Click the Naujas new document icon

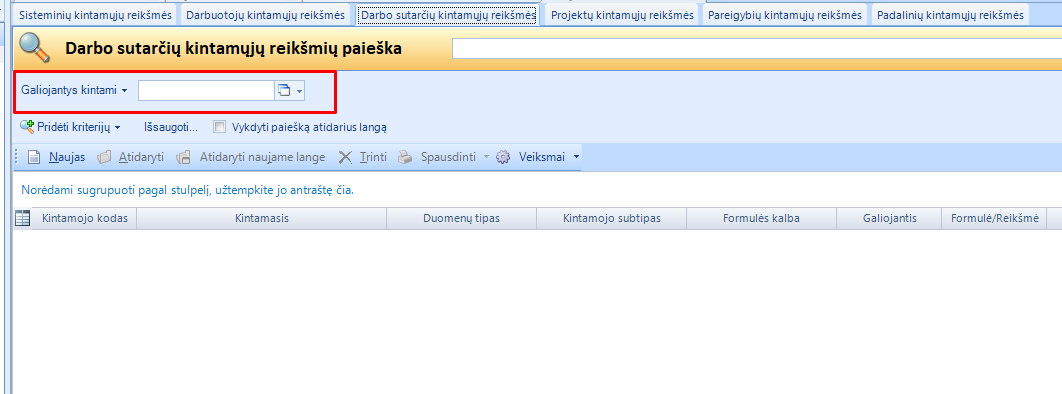pyautogui.click(x=34, y=157)
